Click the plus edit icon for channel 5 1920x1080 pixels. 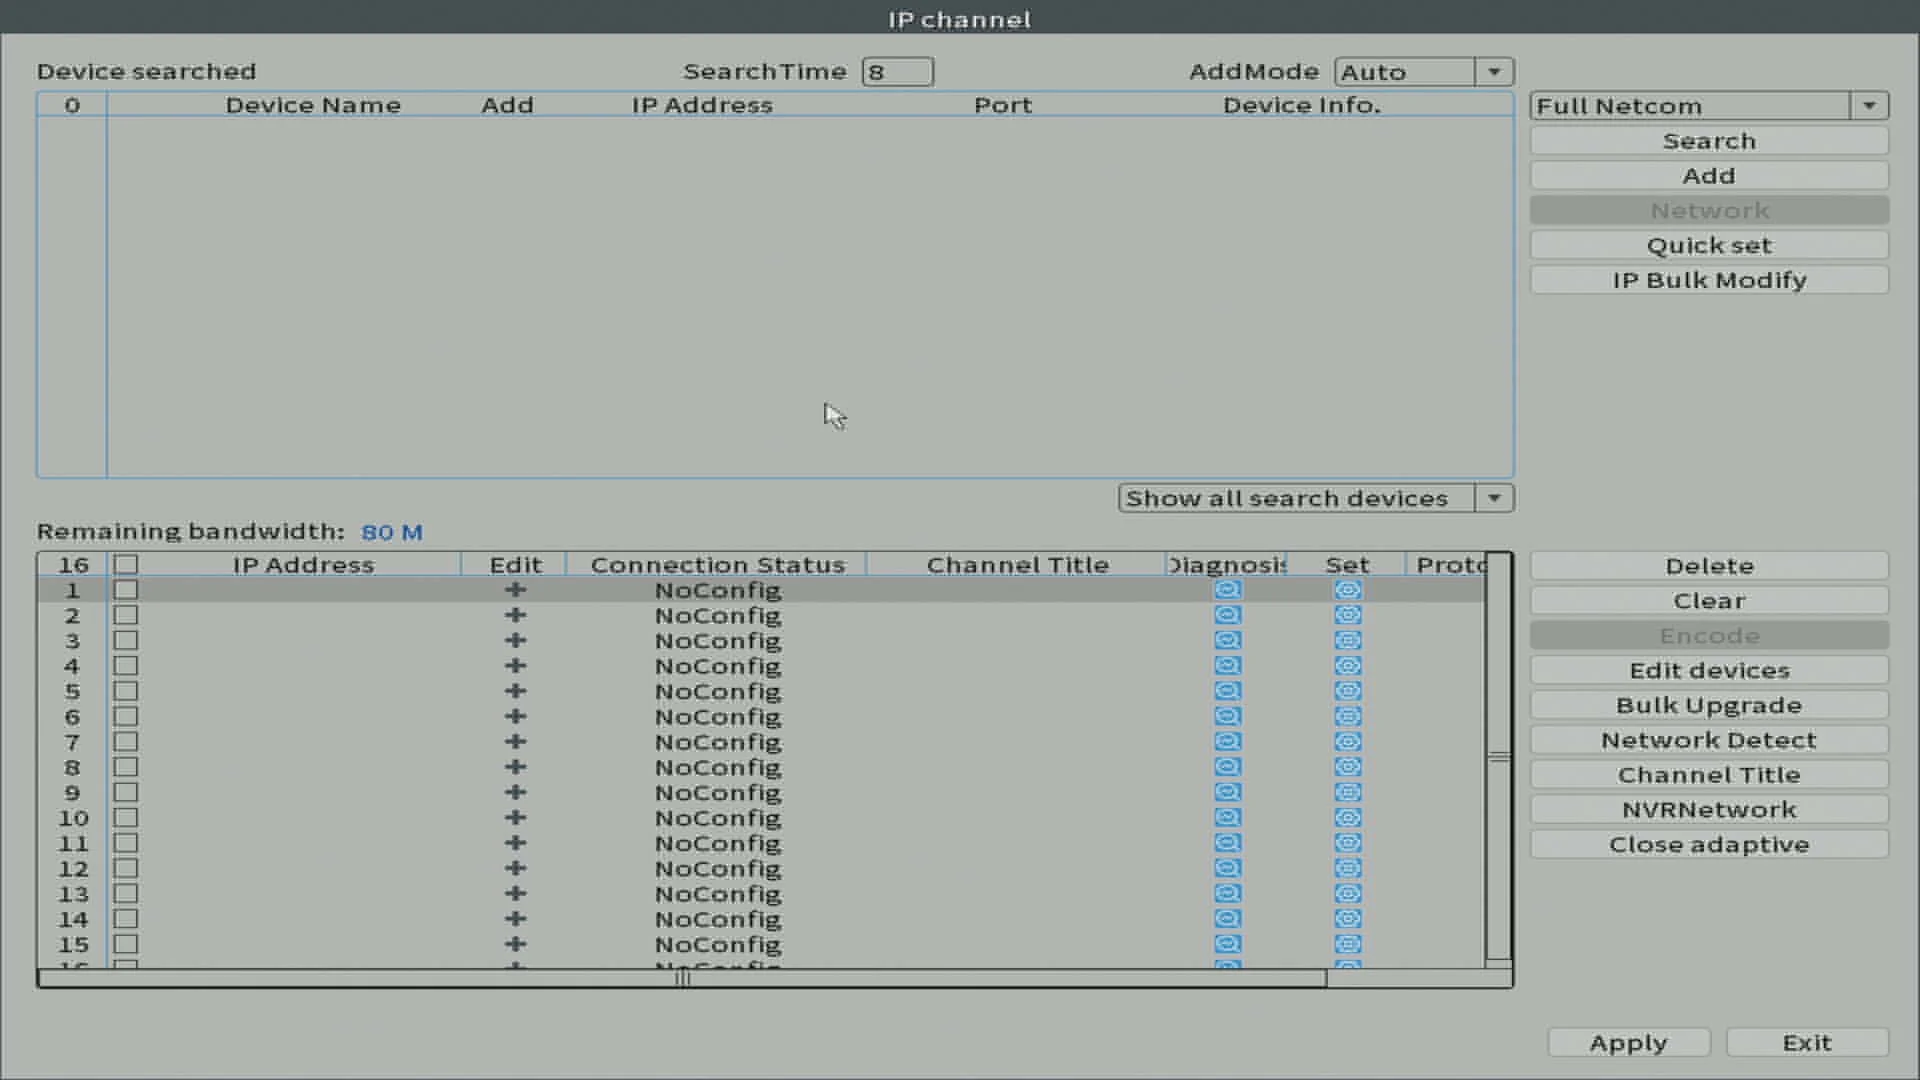[x=515, y=691]
